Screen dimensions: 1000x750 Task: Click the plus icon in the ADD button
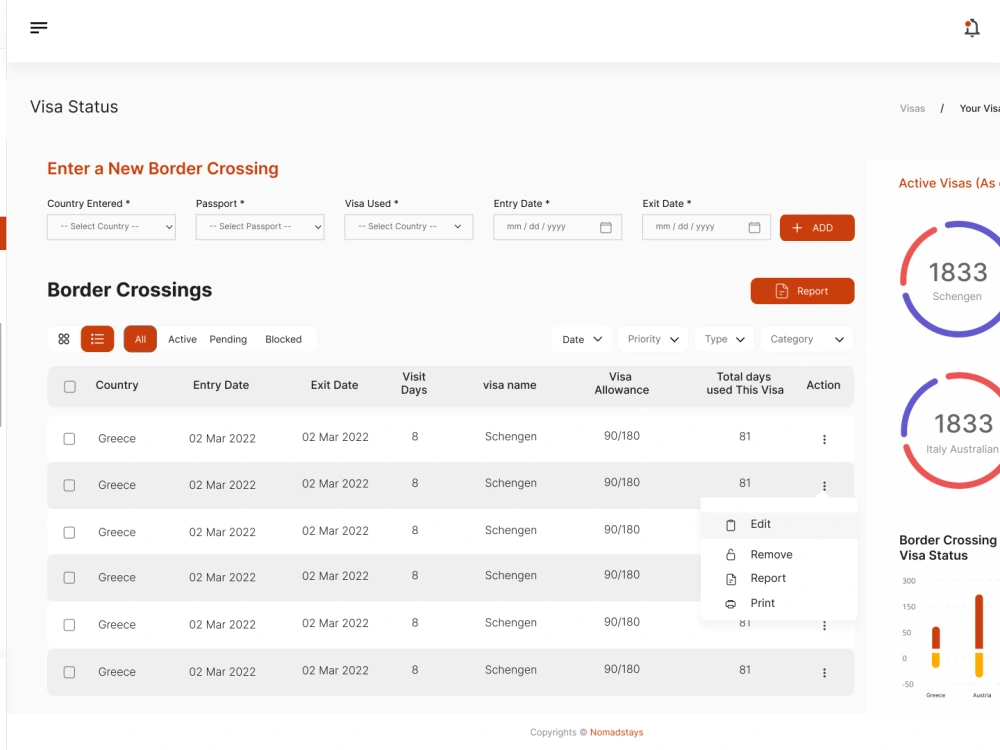[797, 228]
